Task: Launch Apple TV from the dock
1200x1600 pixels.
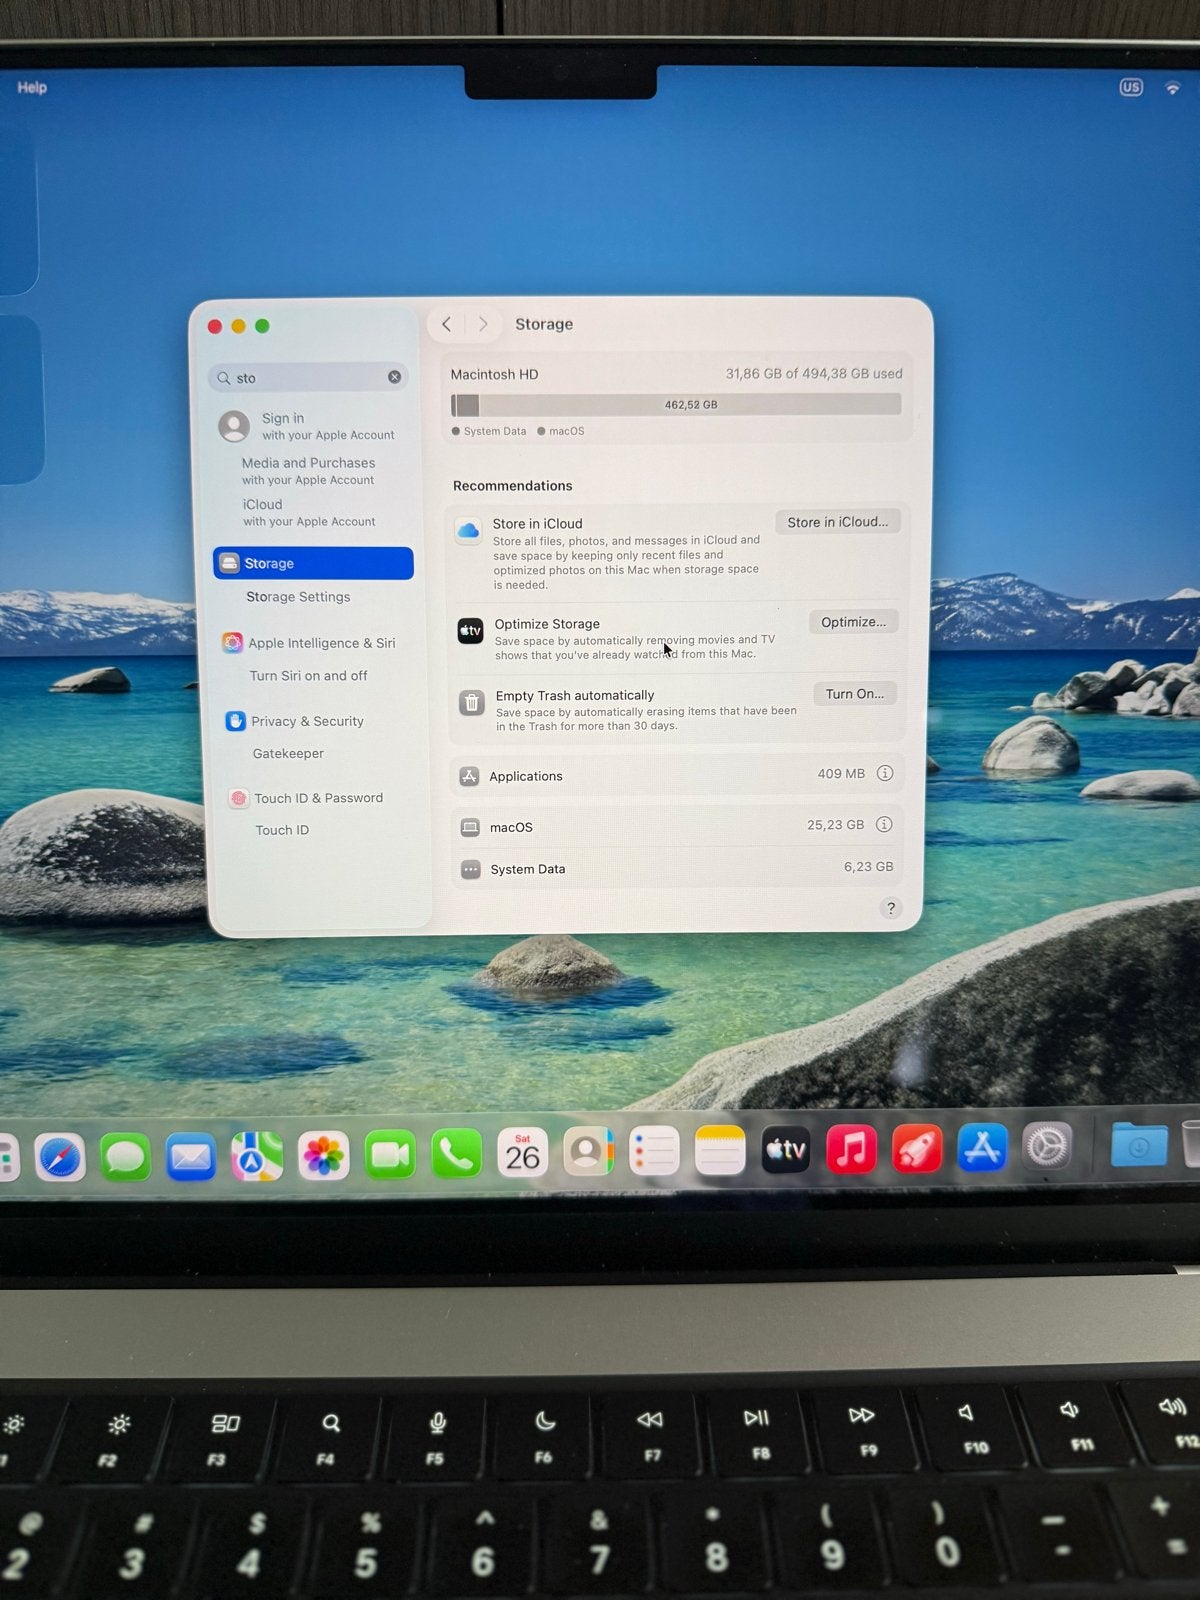Action: click(786, 1150)
